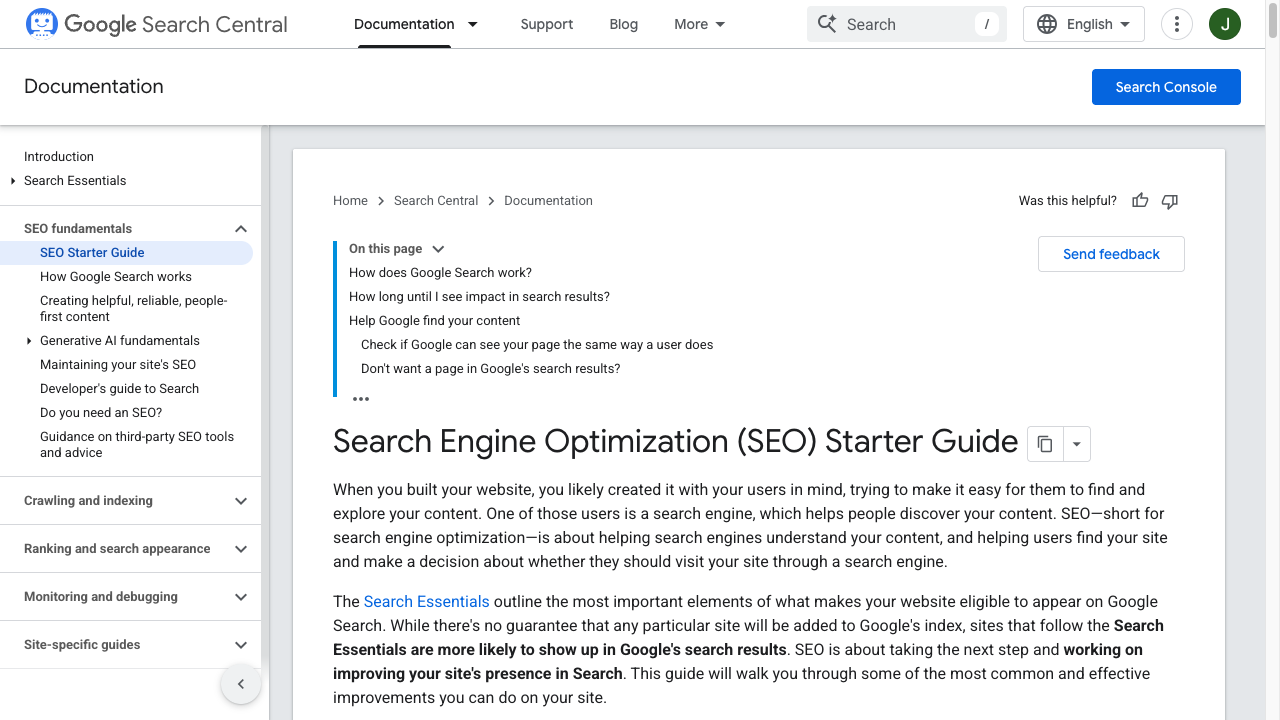Open the Documentation tab dropdown arrow
1280x720 pixels.
click(x=473, y=24)
